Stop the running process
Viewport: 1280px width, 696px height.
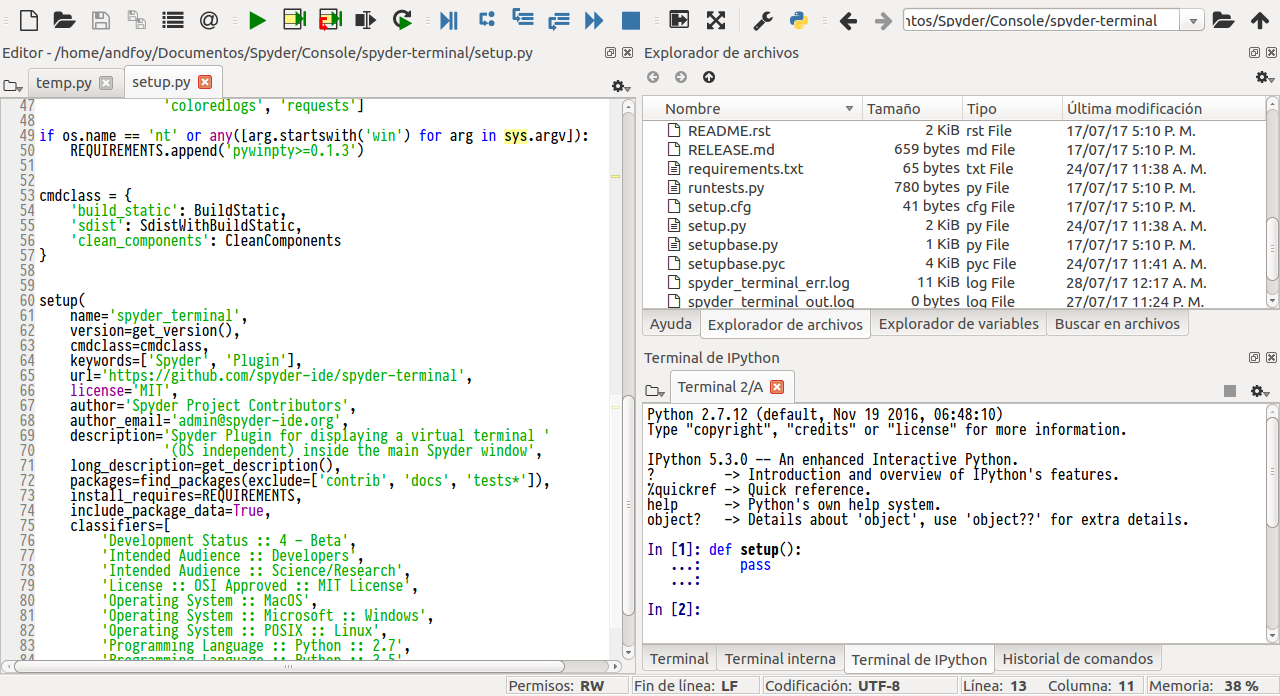pyautogui.click(x=632, y=19)
